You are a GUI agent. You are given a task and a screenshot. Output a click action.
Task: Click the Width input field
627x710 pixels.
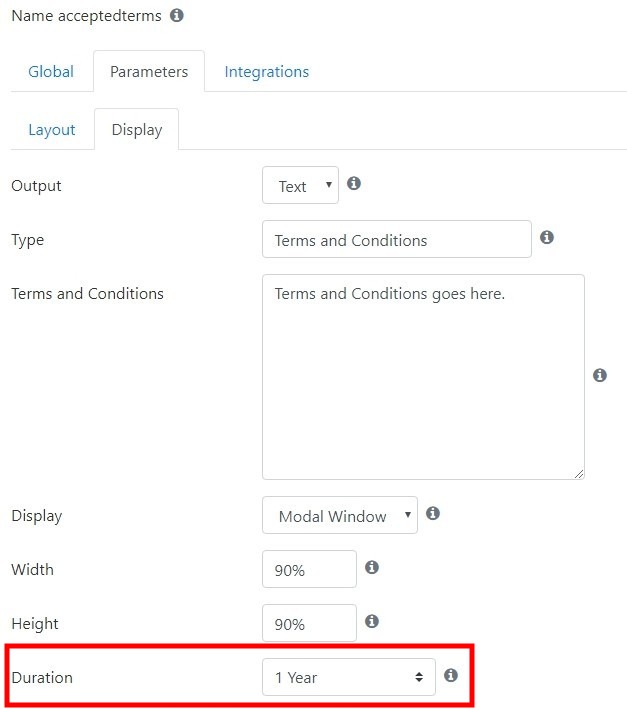[x=309, y=569]
